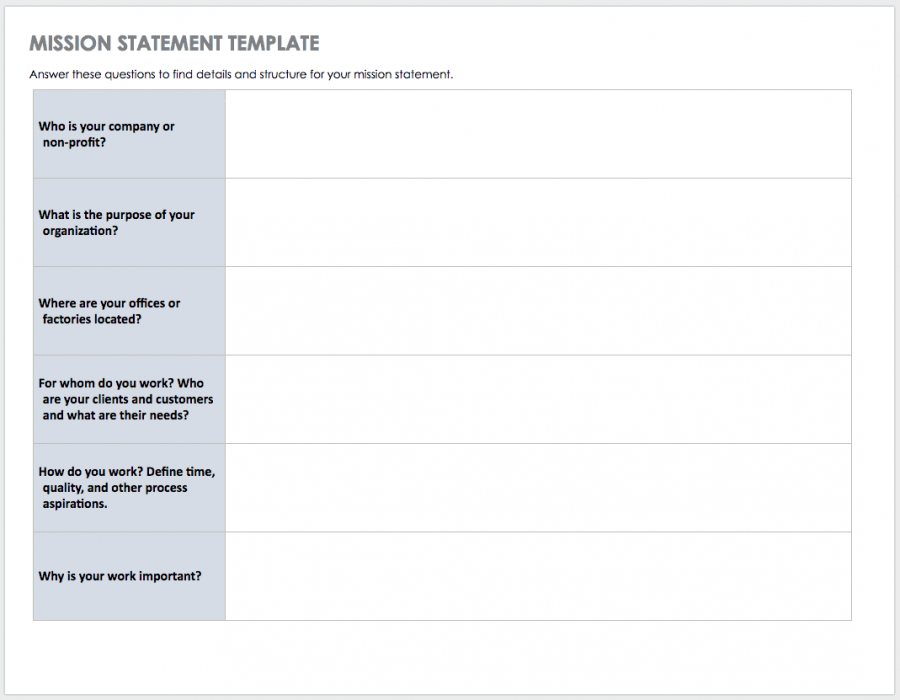Viewport: 900px width, 700px height.
Task: Click the 'How do you work?' question label
Action: (x=125, y=487)
